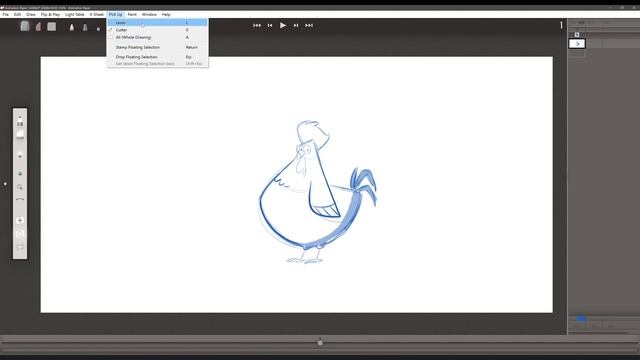Open the Light Table menu

pos(75,14)
